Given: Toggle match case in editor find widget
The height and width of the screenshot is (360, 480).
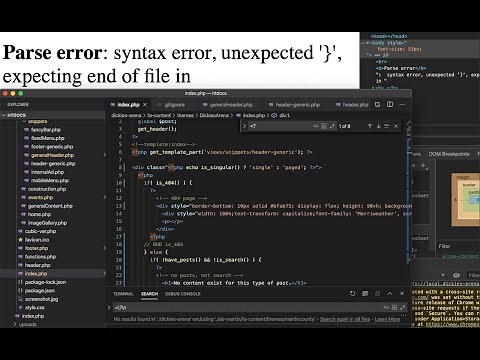Looking at the screenshot, I should click(315, 126).
